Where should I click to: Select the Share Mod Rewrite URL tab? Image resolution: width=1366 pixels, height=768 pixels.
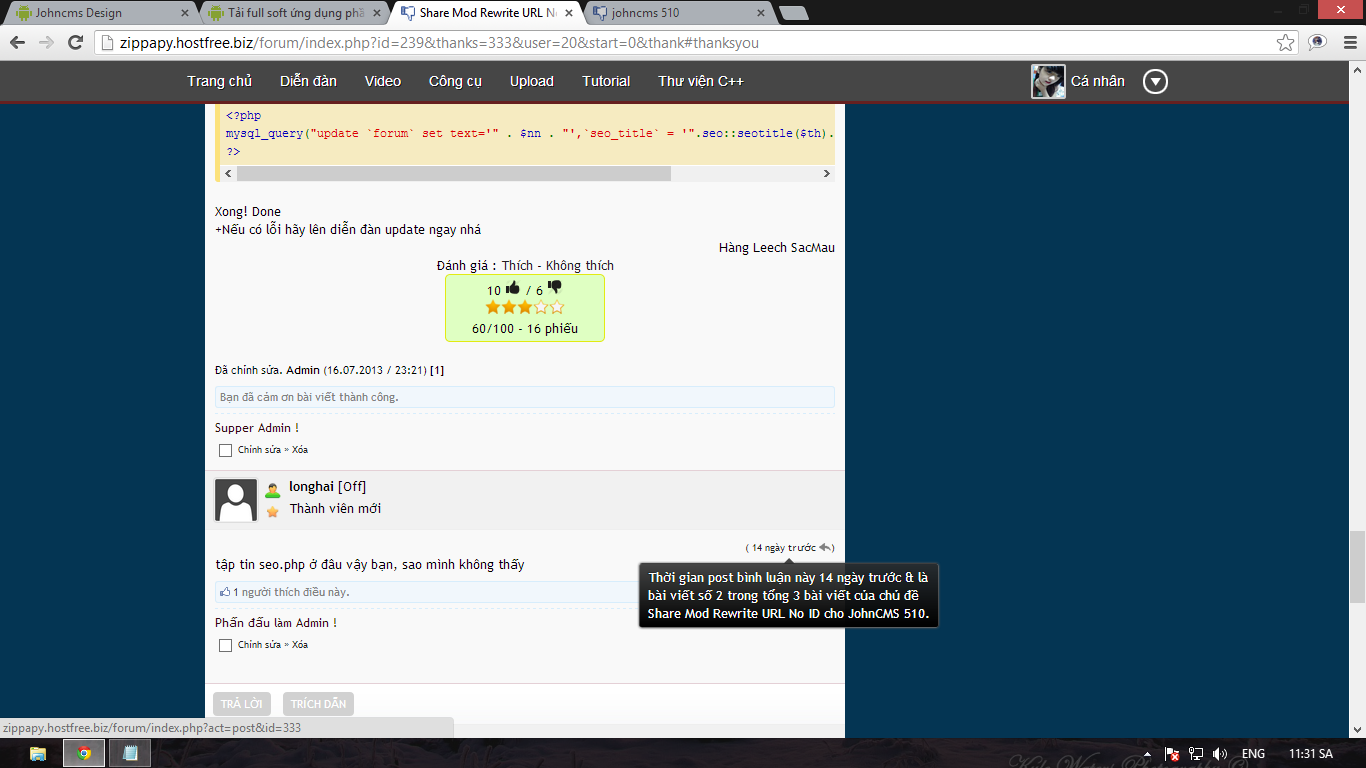click(483, 13)
